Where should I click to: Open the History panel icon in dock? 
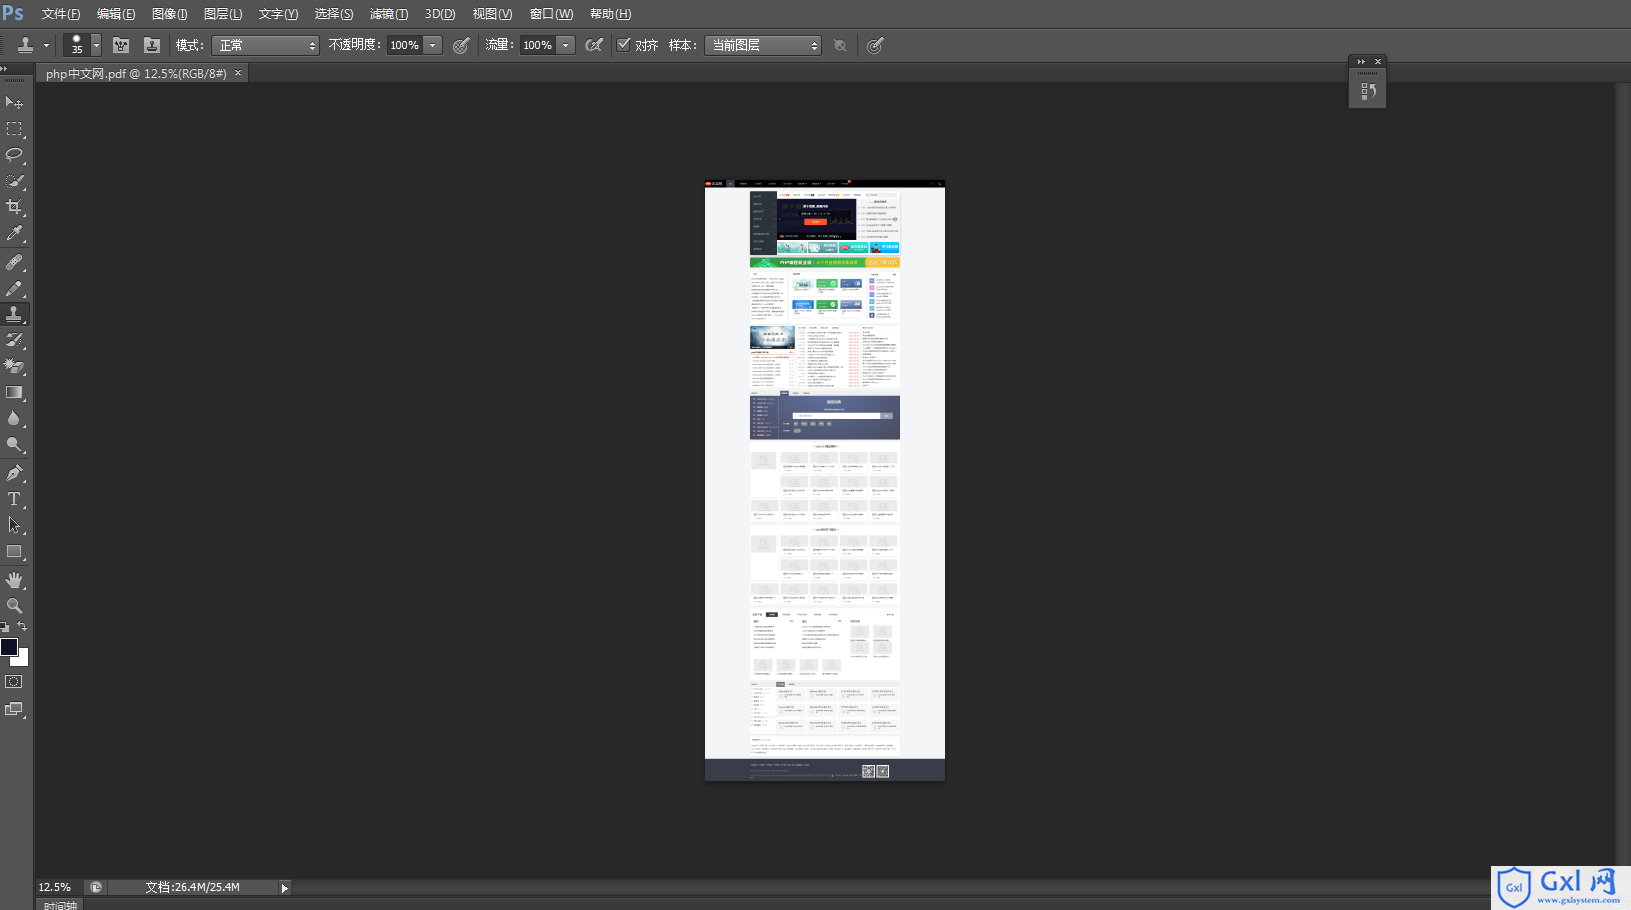pyautogui.click(x=1367, y=91)
